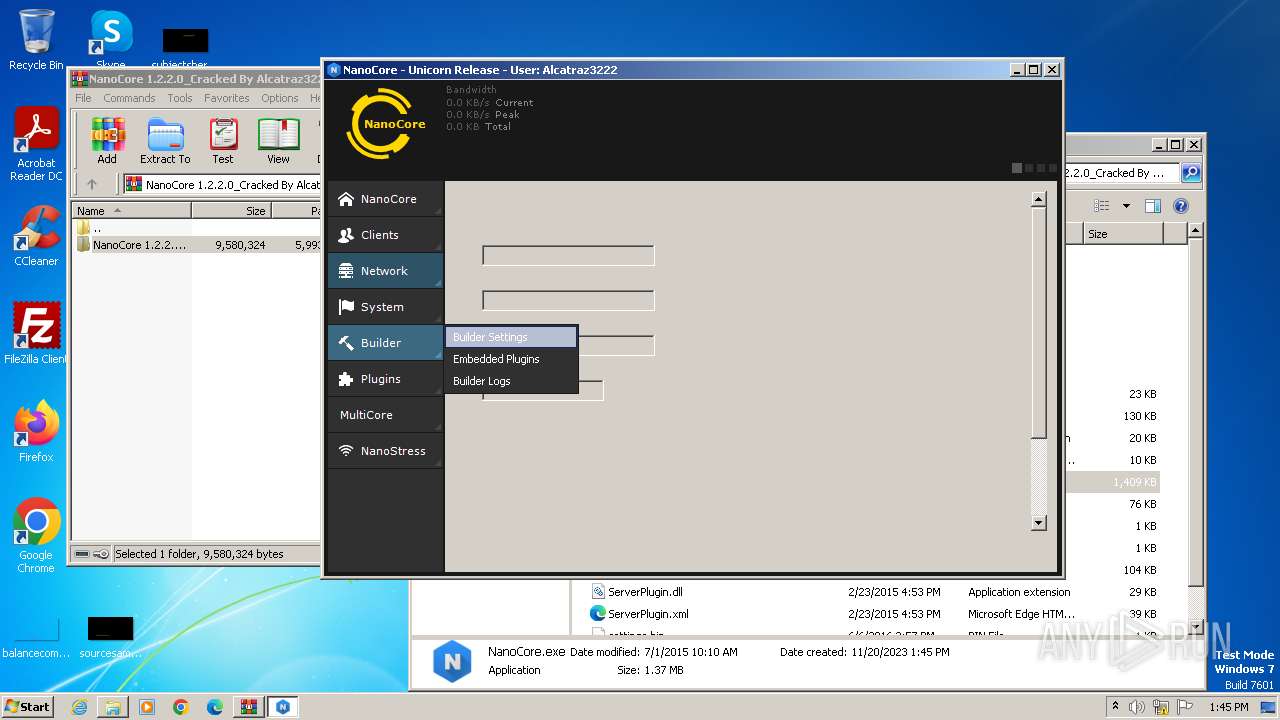Sort WinRAR list by Size column
Screen dimensions: 1280x720
click(x=231, y=211)
